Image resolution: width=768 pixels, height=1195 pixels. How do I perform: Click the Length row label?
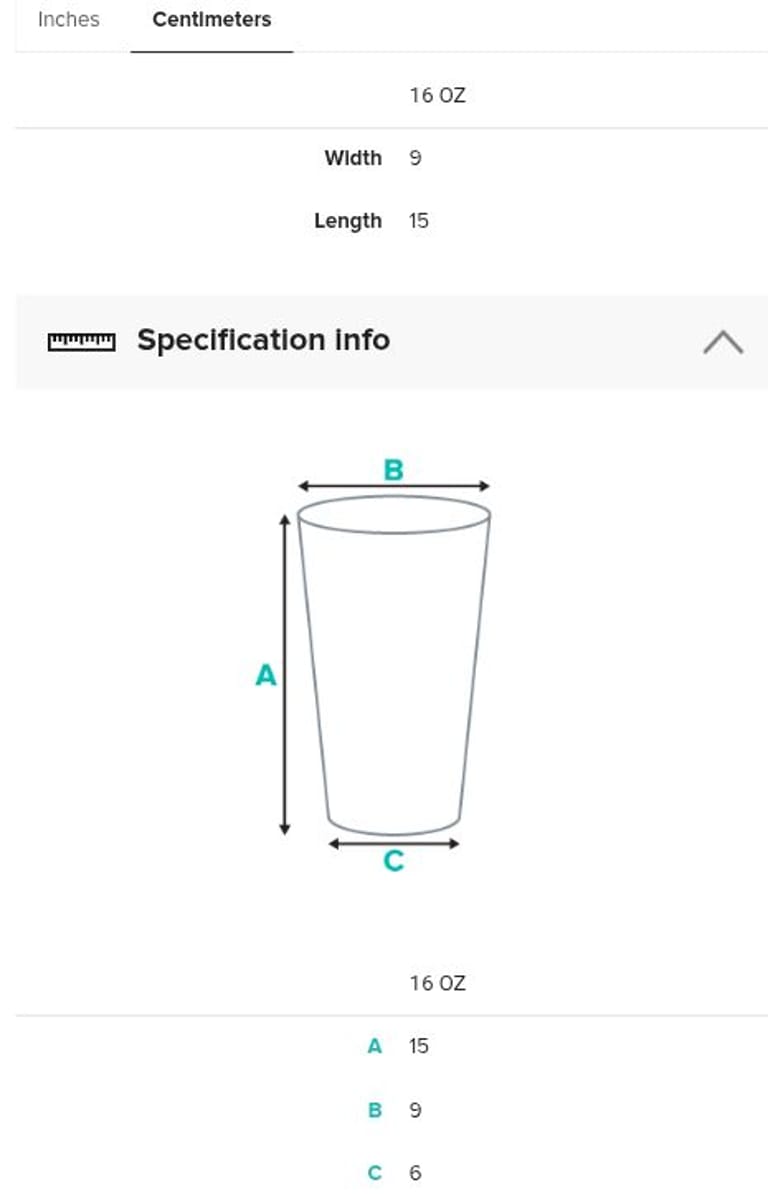point(348,221)
